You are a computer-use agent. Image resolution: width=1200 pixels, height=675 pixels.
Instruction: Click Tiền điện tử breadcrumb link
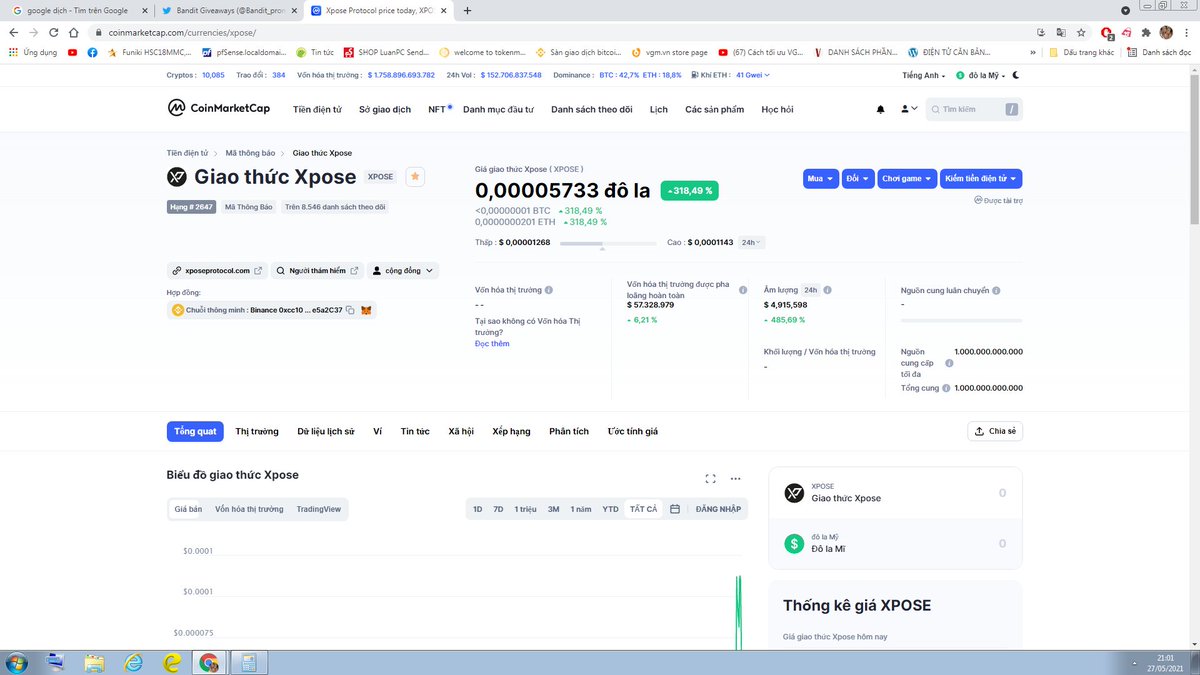pyautogui.click(x=187, y=153)
